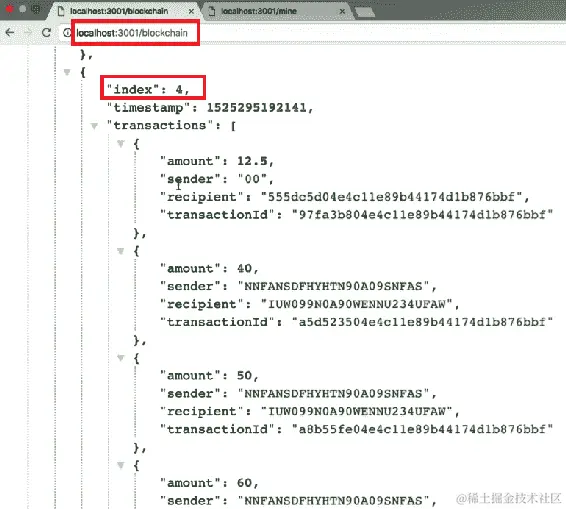Screen dimensions: 566x509
Task: Collapse the transaction with amount 40
Action: [121, 251]
